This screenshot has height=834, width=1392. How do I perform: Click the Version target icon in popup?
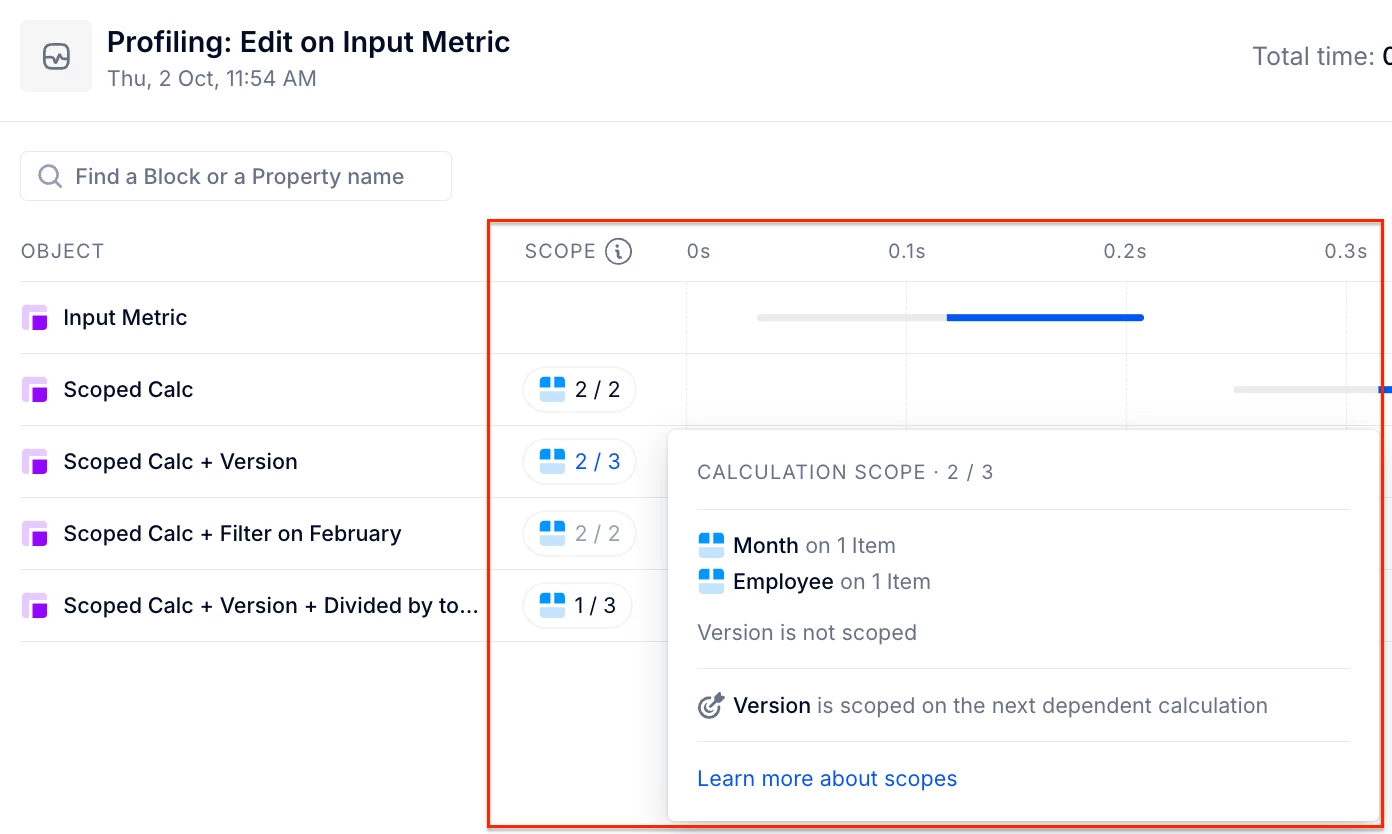pyautogui.click(x=710, y=706)
